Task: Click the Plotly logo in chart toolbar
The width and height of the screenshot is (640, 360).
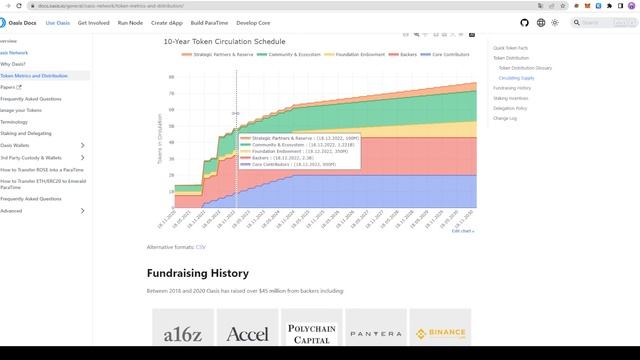Action: 472,34
